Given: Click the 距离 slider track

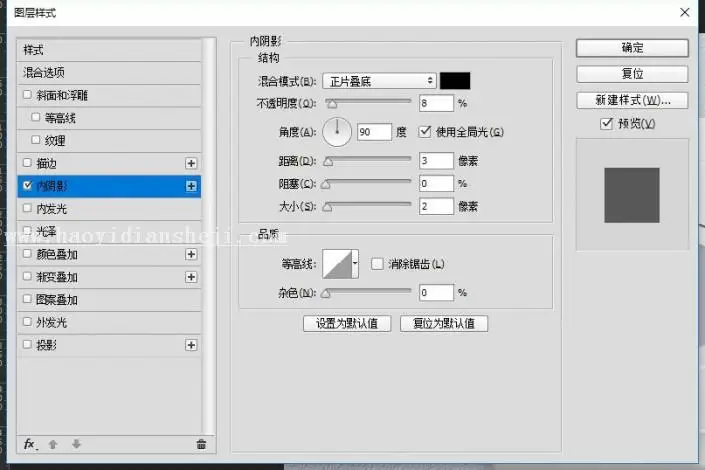Looking at the screenshot, I should [368, 159].
